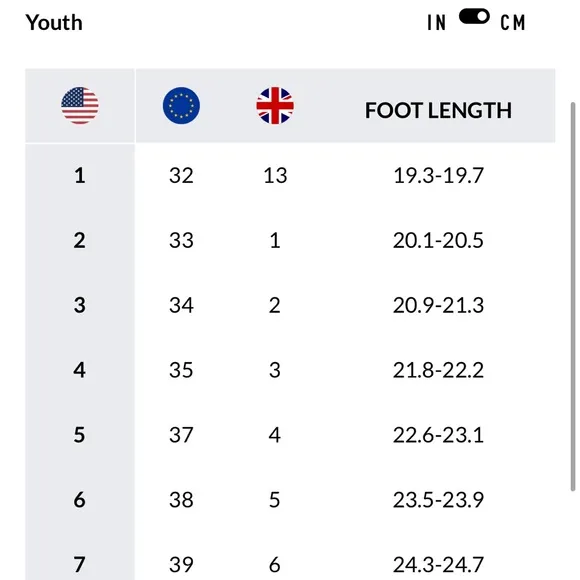Click foot length 19.3-19.7 cell
Image resolution: width=580 pixels, height=580 pixels.
438,175
